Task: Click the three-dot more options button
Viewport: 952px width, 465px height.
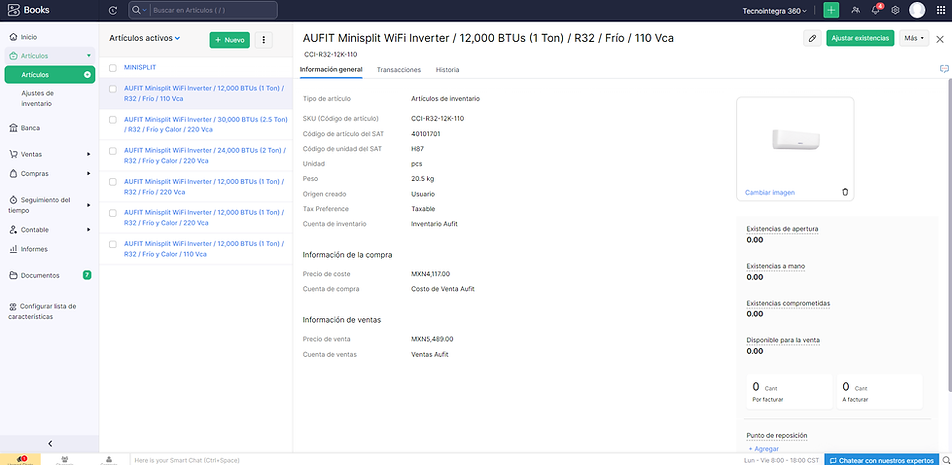Action: tap(264, 40)
